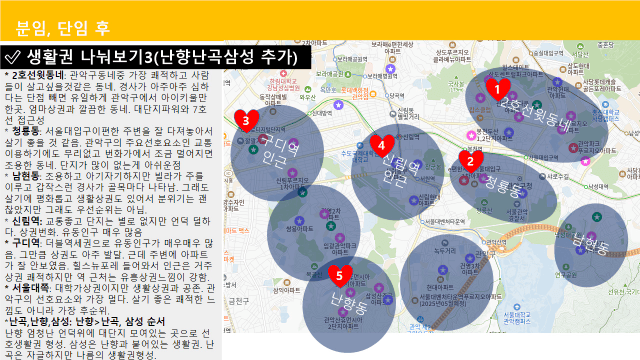
Task: Click the heading 생활권 나눠보기3(난향난곡삼성 추가)
Action: [162, 57]
